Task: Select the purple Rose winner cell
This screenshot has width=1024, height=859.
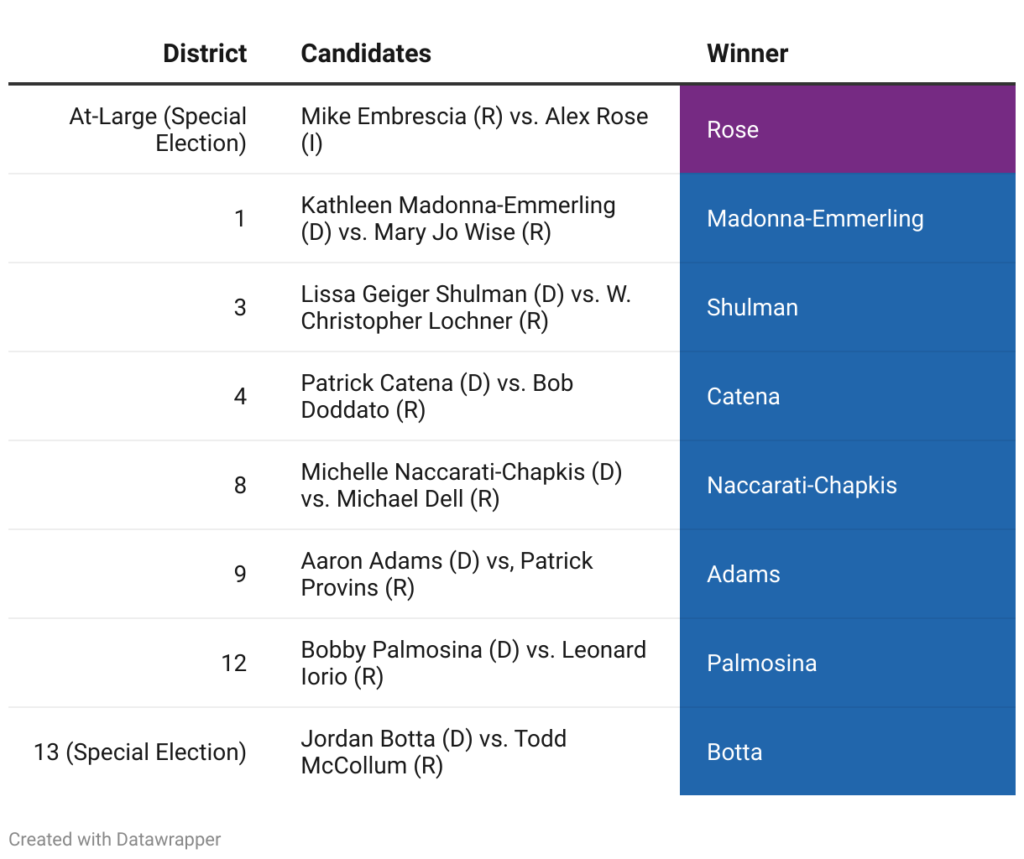Action: [x=847, y=130]
